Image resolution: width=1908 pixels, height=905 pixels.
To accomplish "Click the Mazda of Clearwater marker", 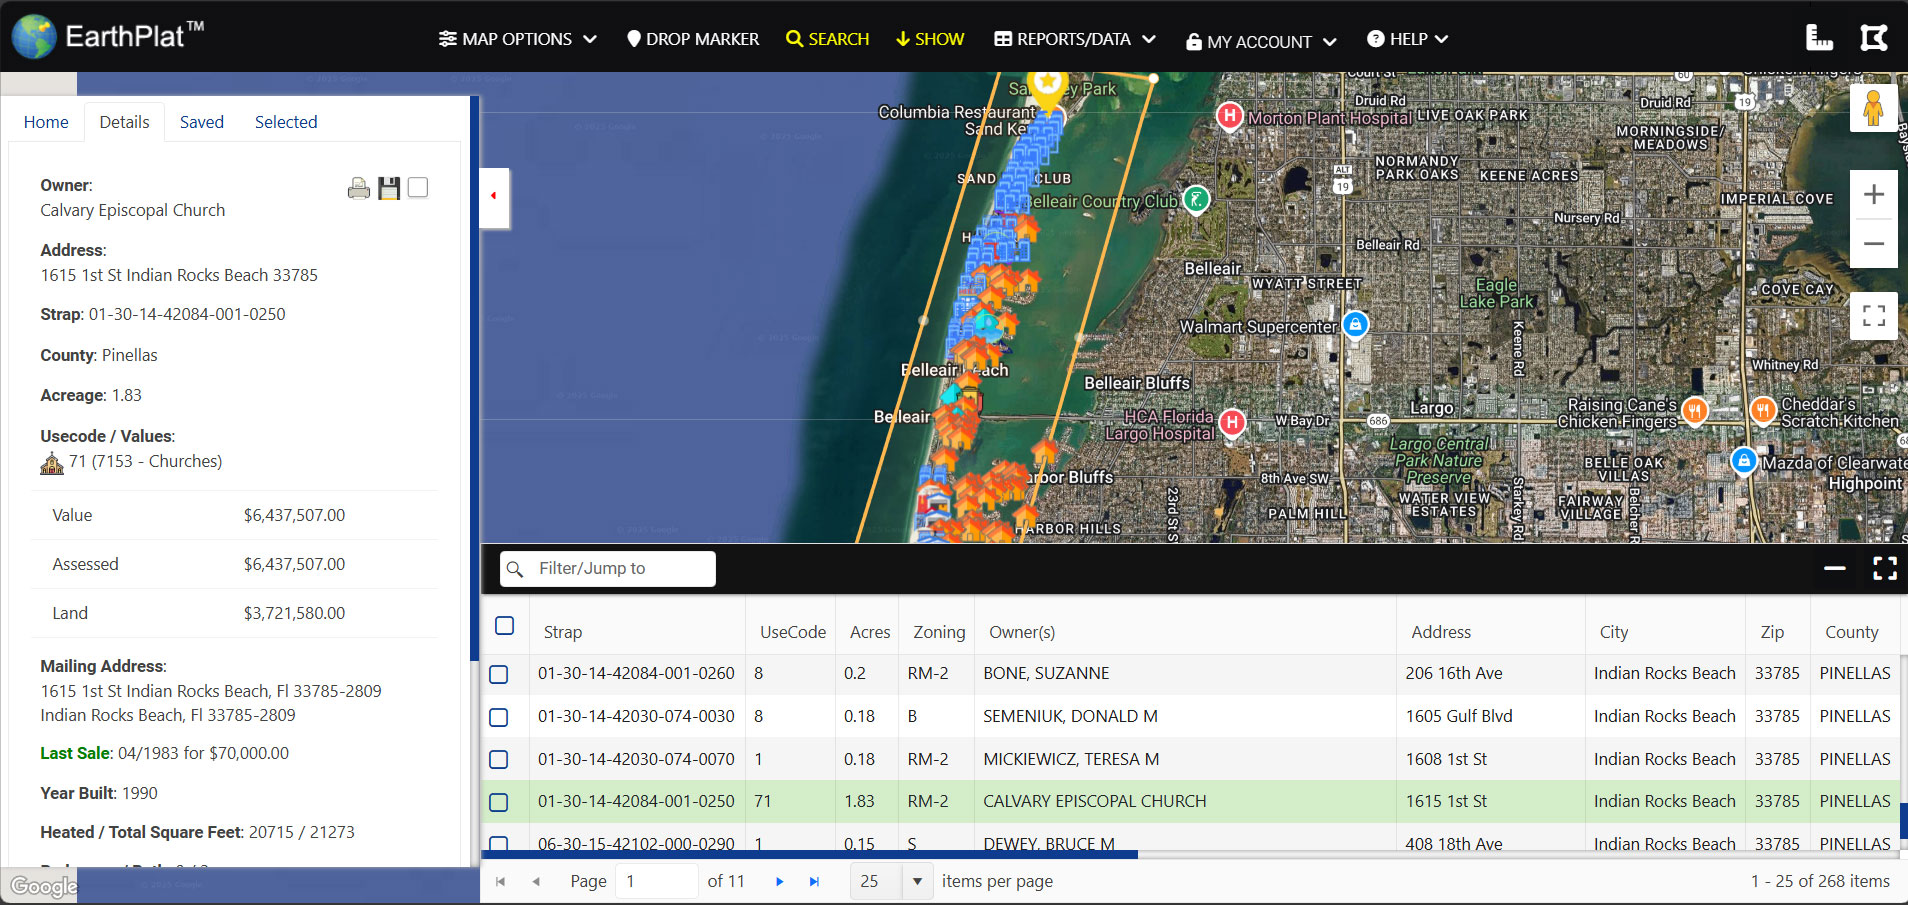I will [x=1744, y=460].
